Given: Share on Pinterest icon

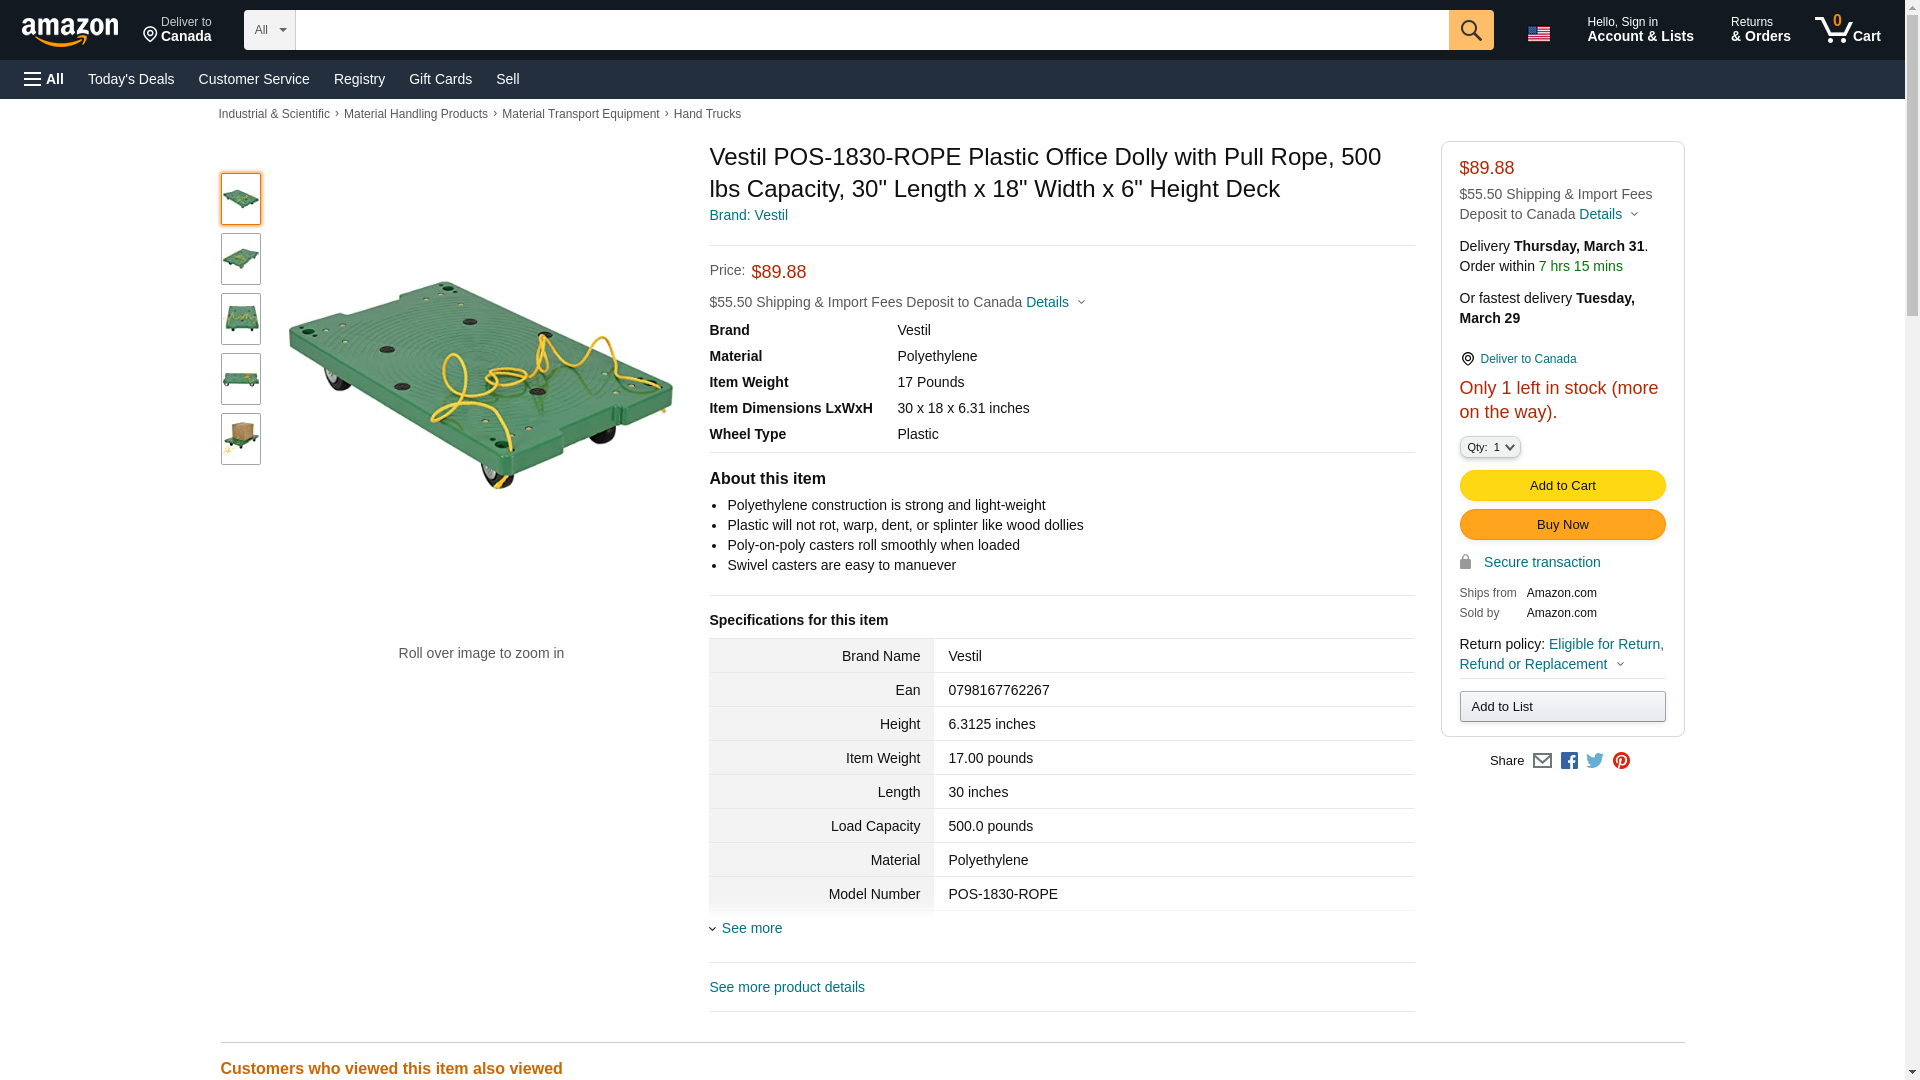Looking at the screenshot, I should coord(1621,761).
